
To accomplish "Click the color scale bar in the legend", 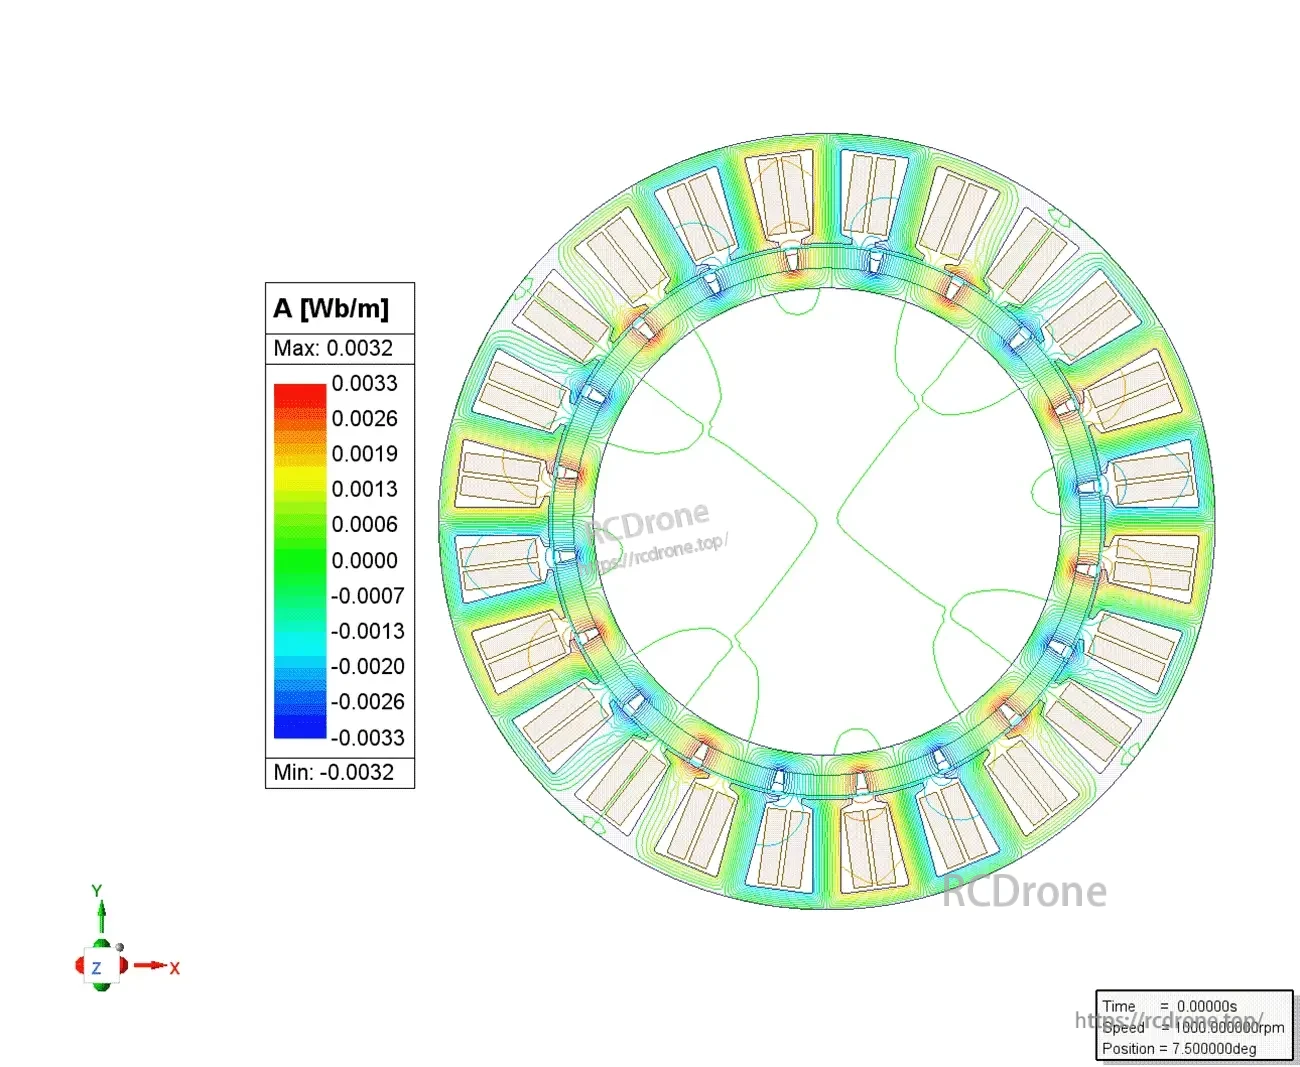I will pyautogui.click(x=300, y=561).
